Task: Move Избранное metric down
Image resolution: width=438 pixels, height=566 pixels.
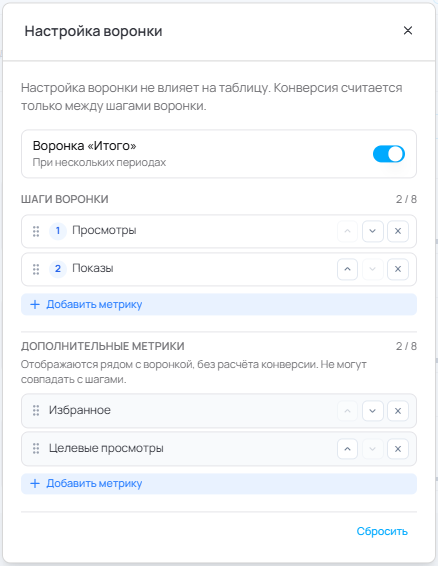Action: (x=373, y=411)
